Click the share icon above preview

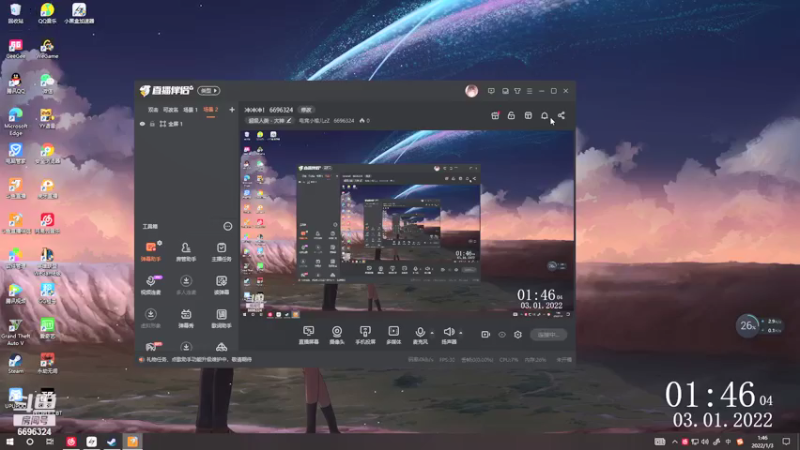pyautogui.click(x=561, y=116)
